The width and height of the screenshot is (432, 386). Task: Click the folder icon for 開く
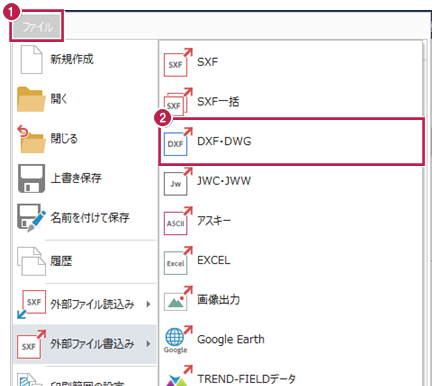click(31, 99)
